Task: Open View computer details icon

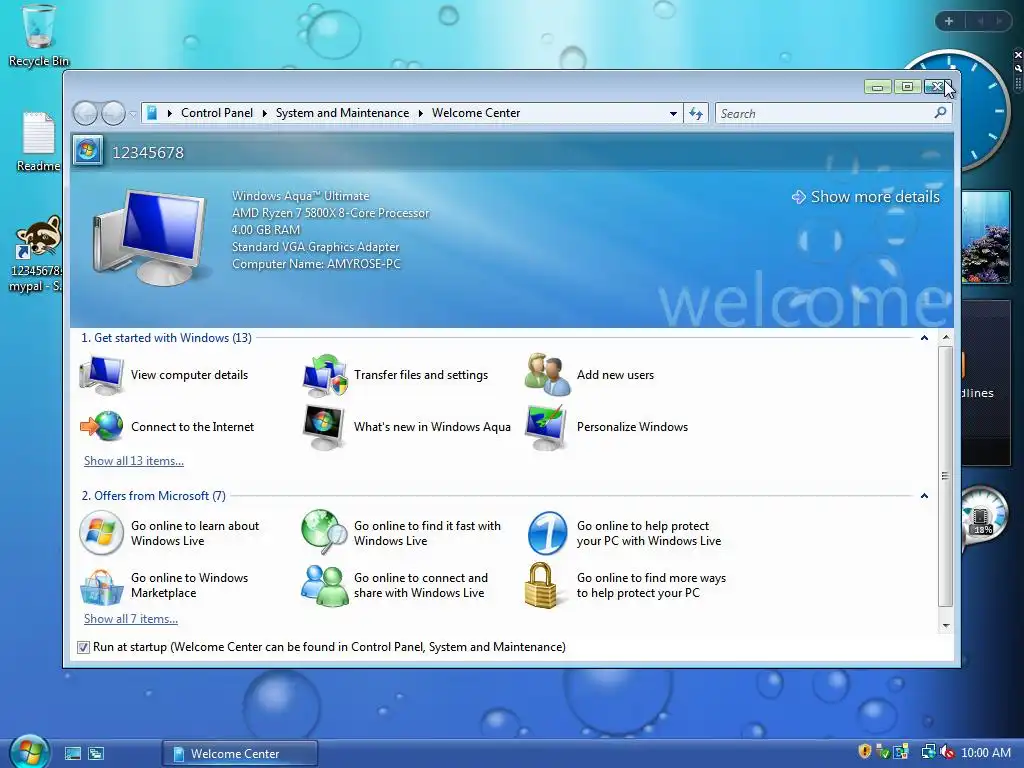Action: point(101,375)
